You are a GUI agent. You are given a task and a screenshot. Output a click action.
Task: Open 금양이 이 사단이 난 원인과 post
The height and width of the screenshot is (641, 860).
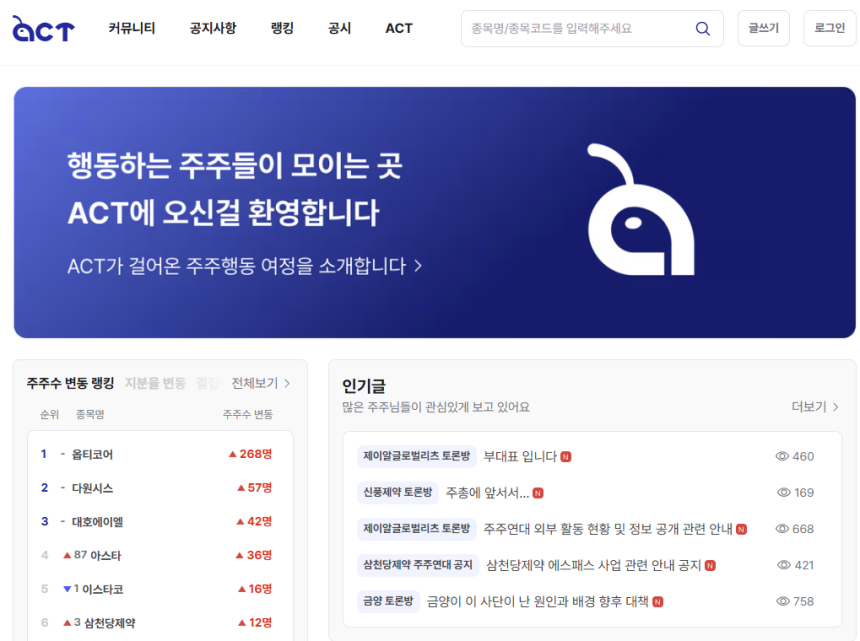pos(538,602)
